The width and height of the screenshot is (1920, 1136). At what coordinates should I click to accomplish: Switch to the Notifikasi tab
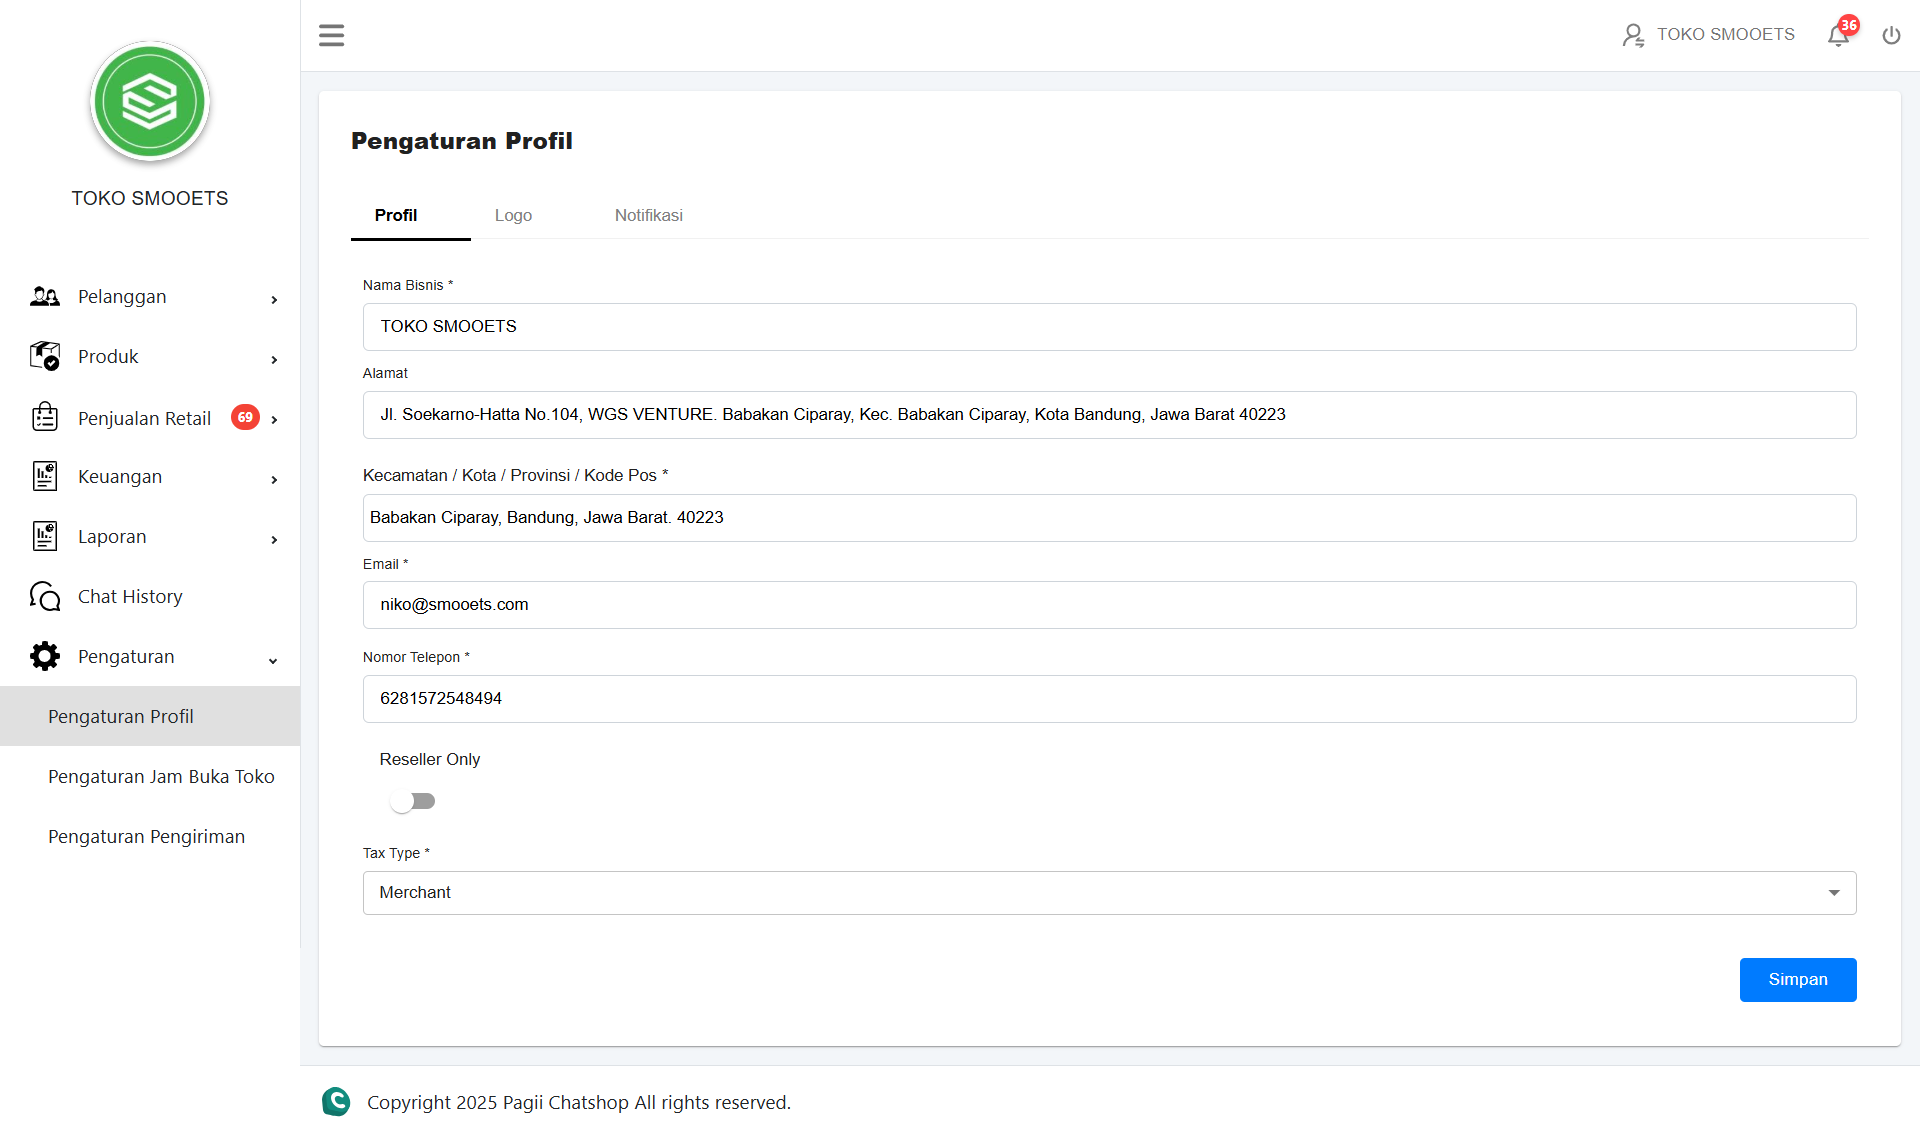(x=648, y=216)
